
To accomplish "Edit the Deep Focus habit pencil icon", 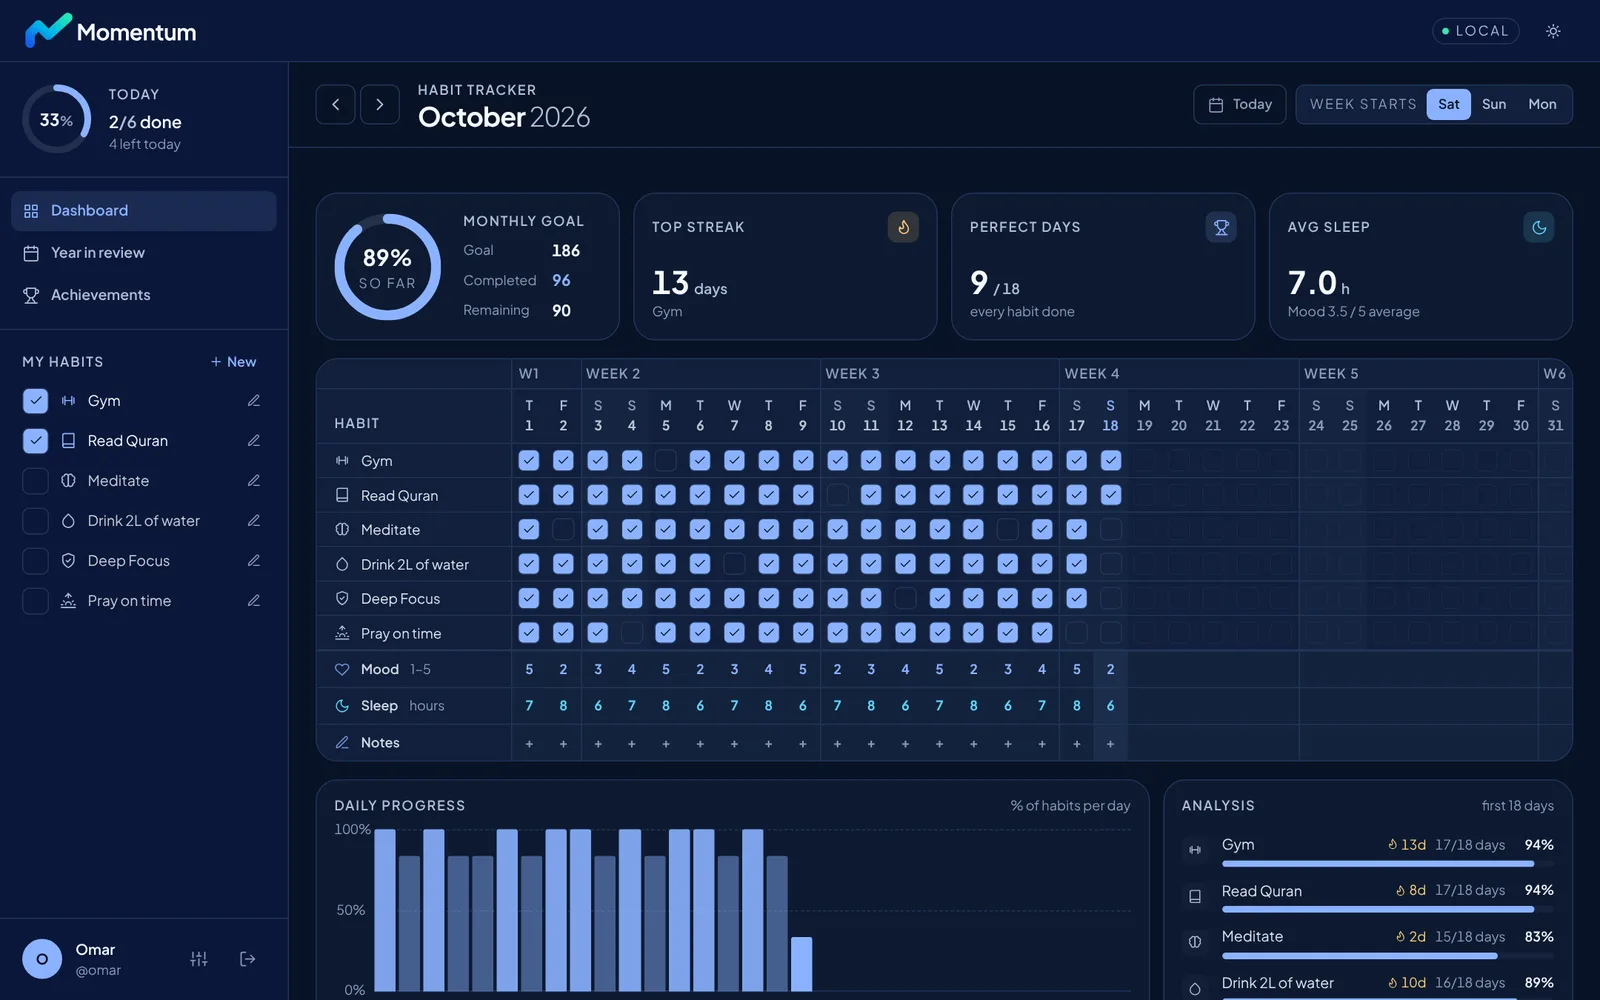I will [x=254, y=561].
